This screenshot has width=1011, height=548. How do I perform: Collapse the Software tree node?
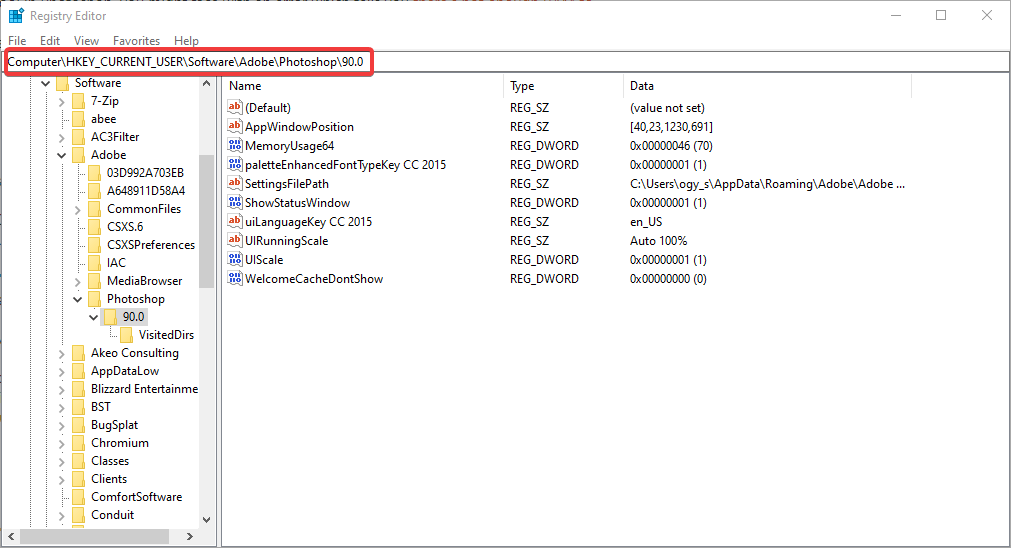[x=45, y=83]
